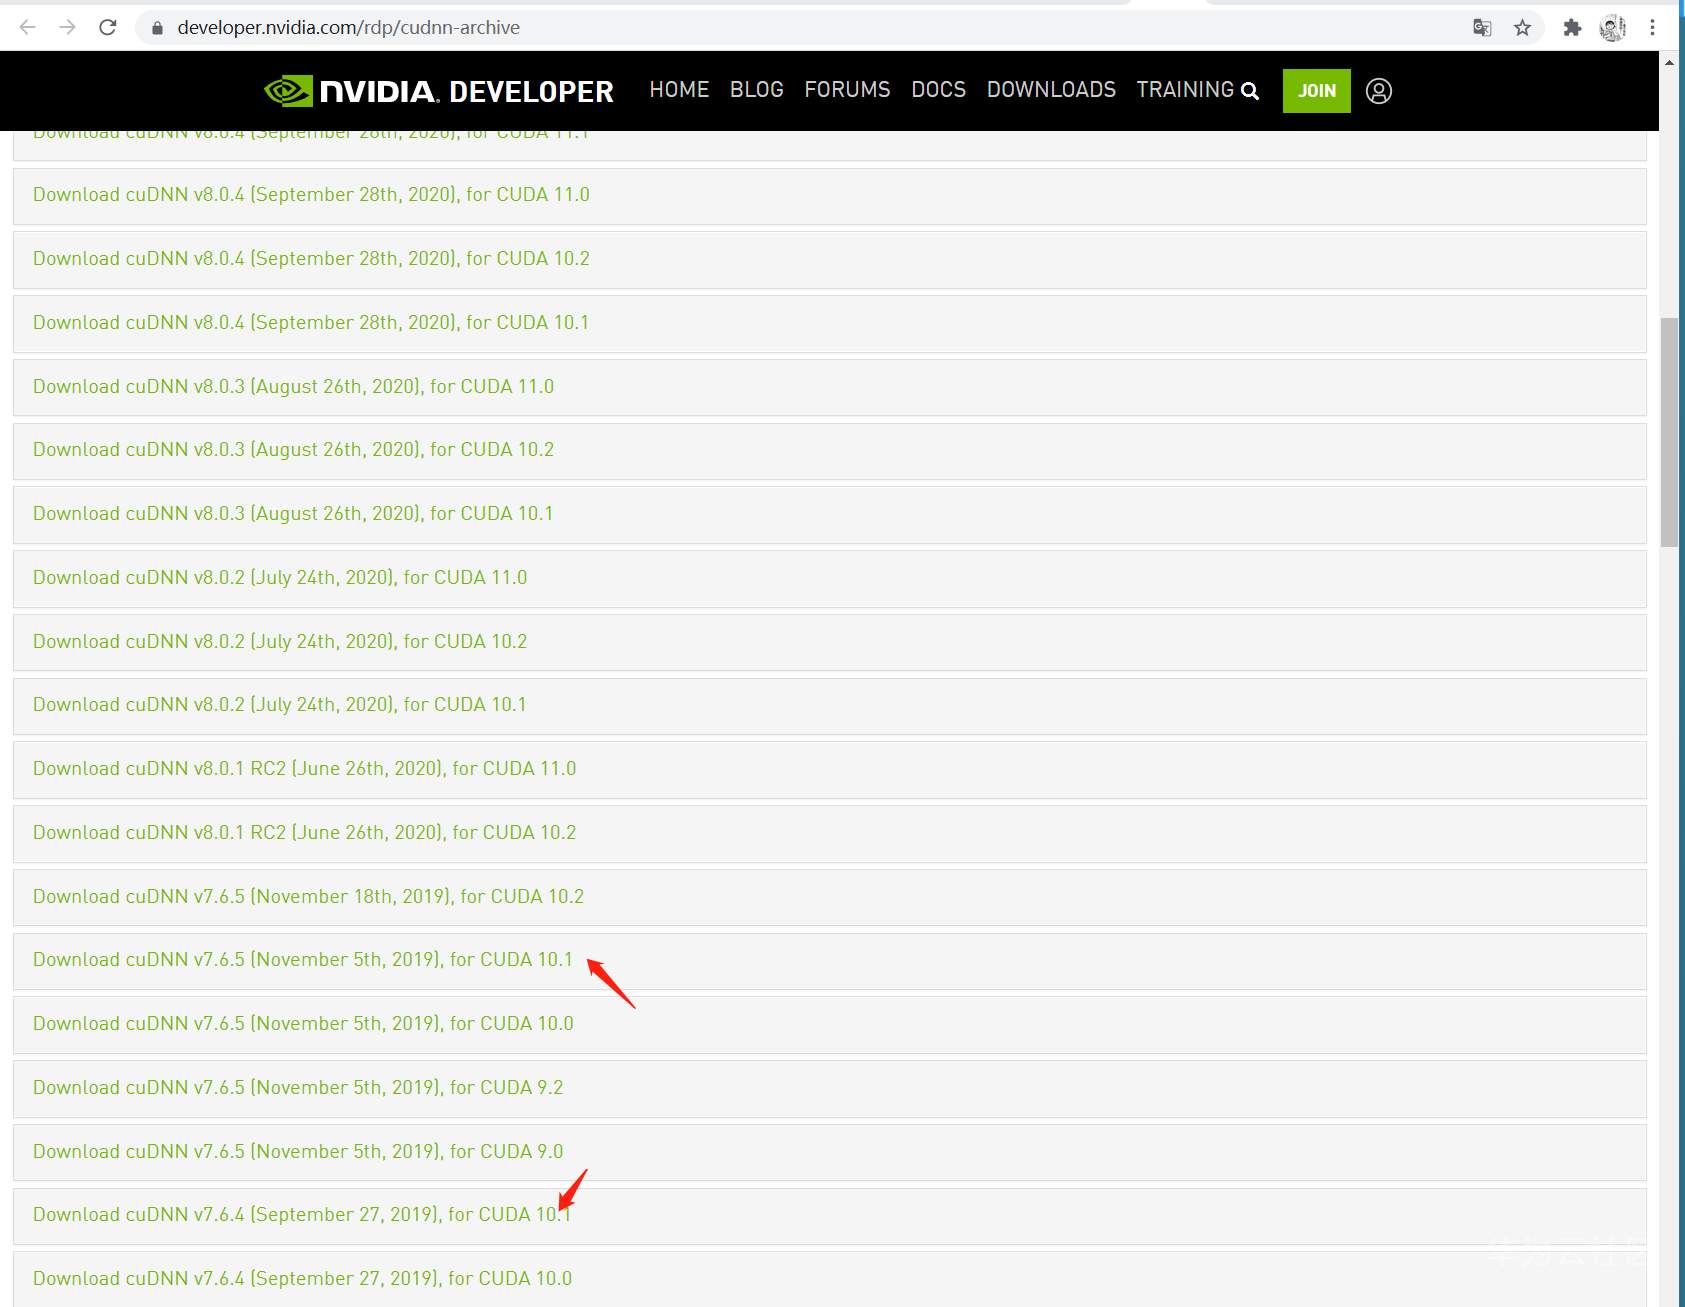
Task: Open the Chrome profile avatar
Action: click(1612, 28)
